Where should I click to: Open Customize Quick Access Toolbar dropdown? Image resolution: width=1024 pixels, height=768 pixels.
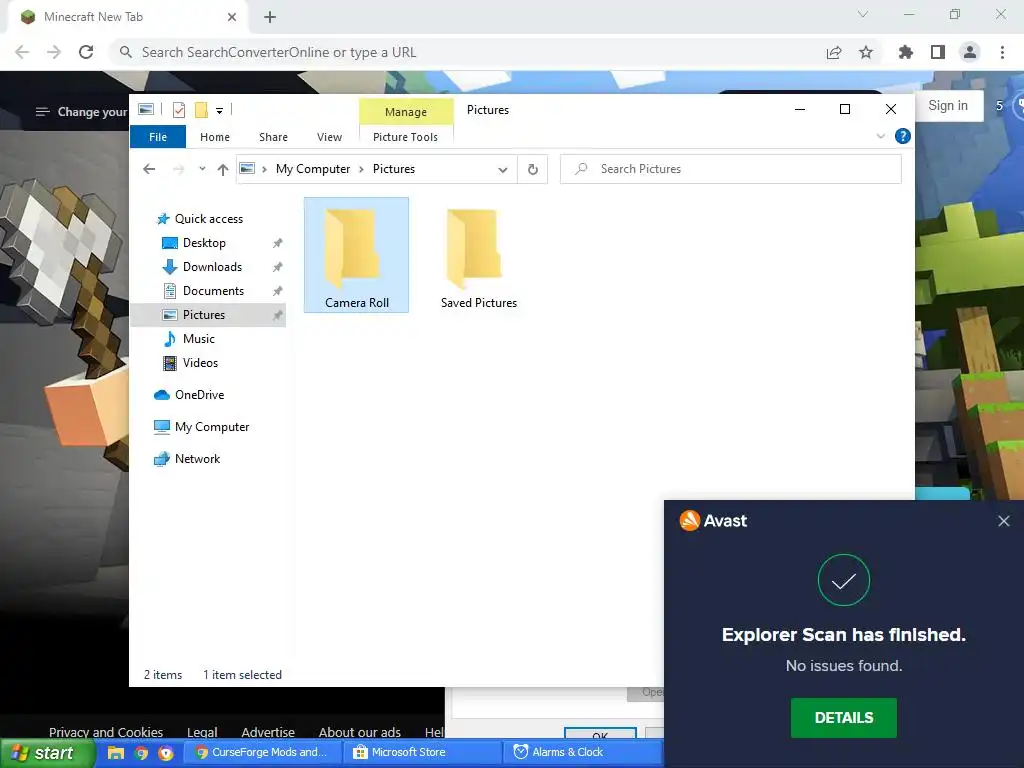[x=219, y=110]
